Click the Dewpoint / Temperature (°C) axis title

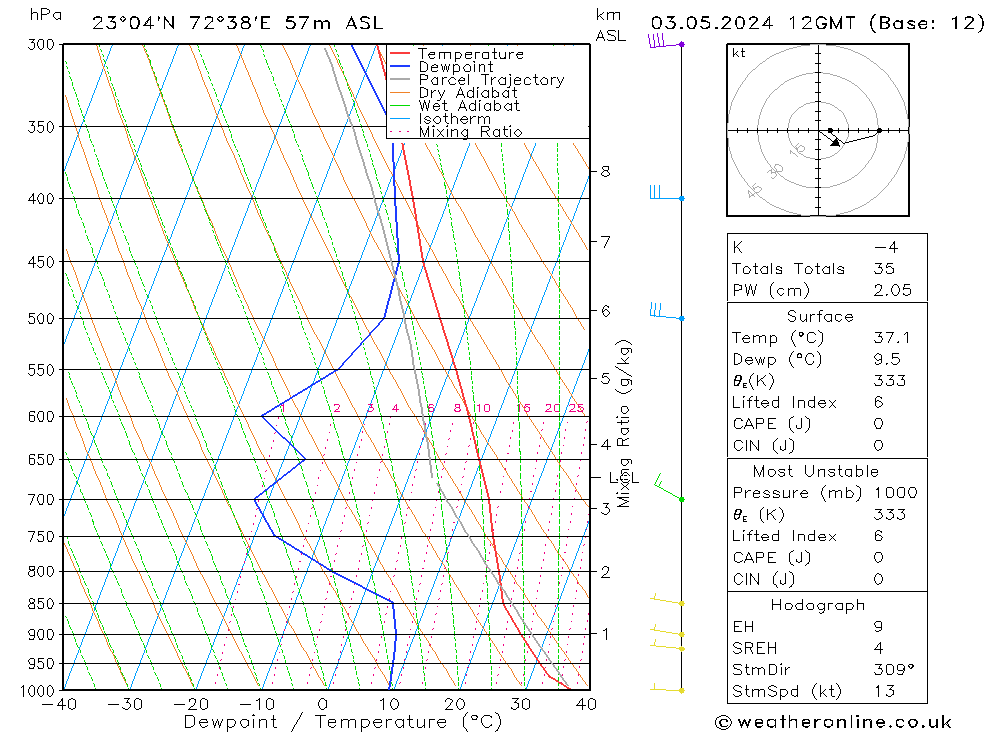pos(342,722)
